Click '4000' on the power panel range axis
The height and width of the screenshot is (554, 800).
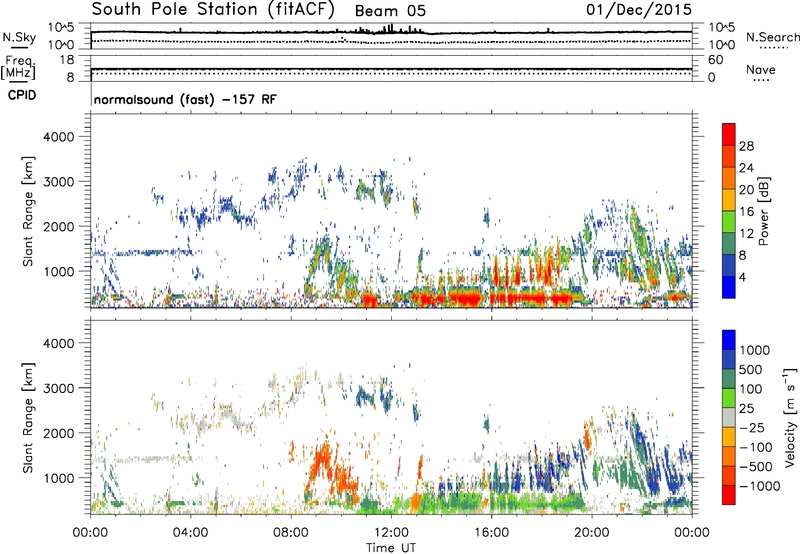click(x=58, y=137)
